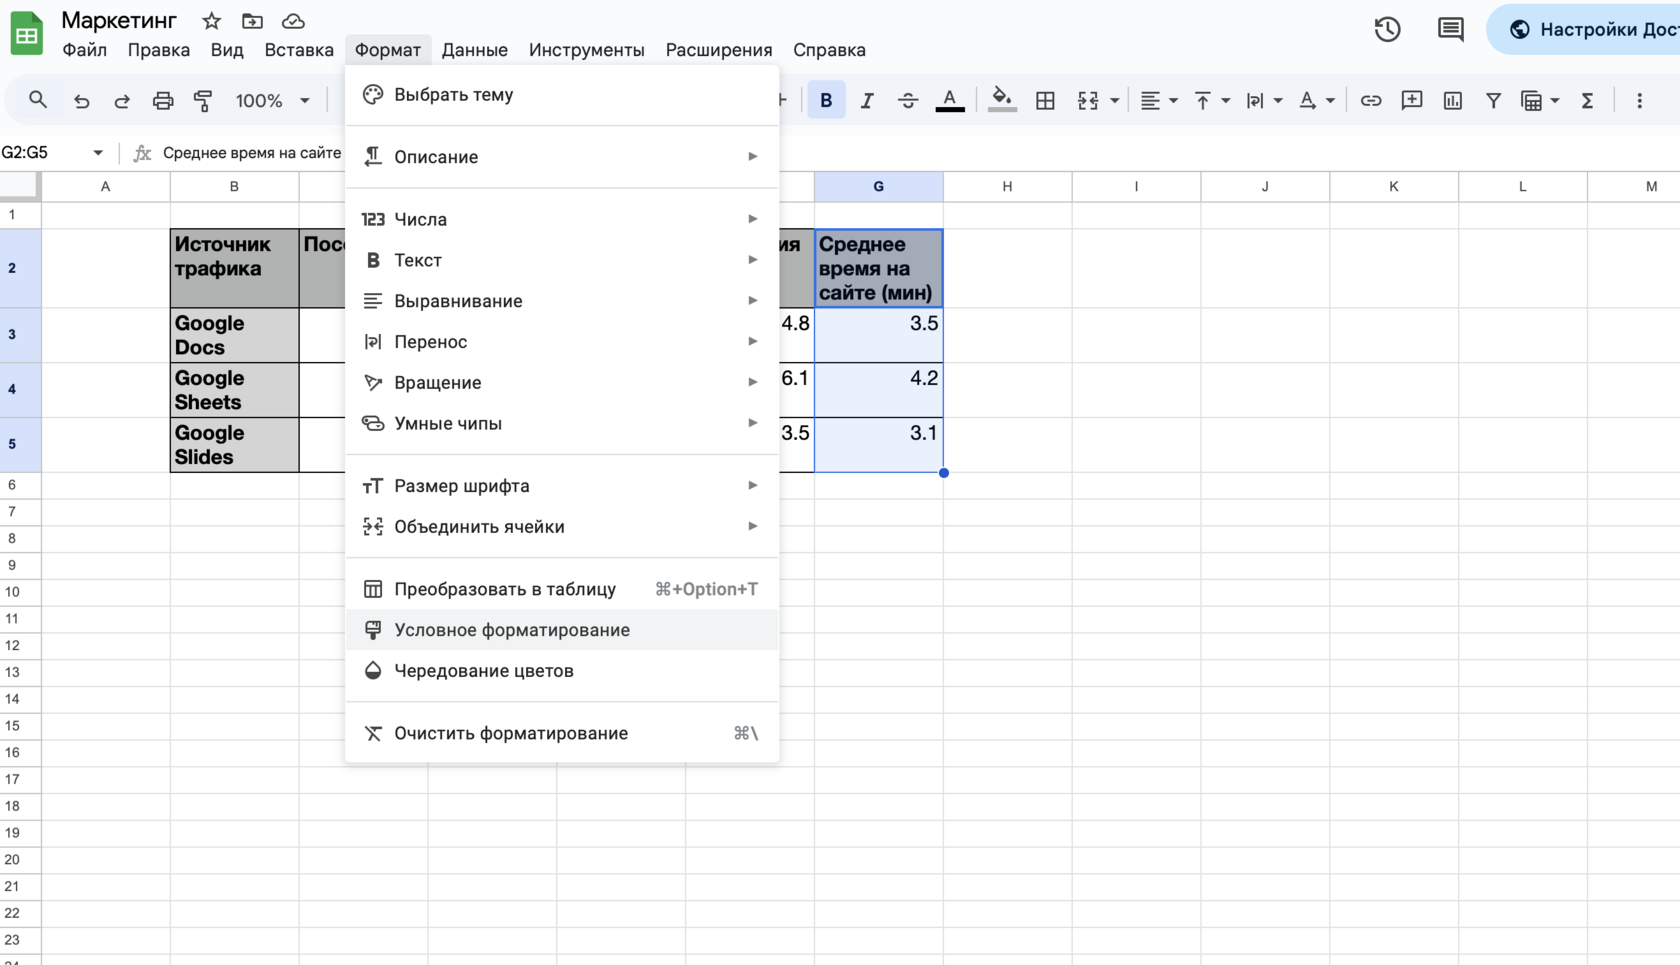This screenshot has height=965, width=1680.
Task: Open the fill color picker
Action: [x=1001, y=100]
